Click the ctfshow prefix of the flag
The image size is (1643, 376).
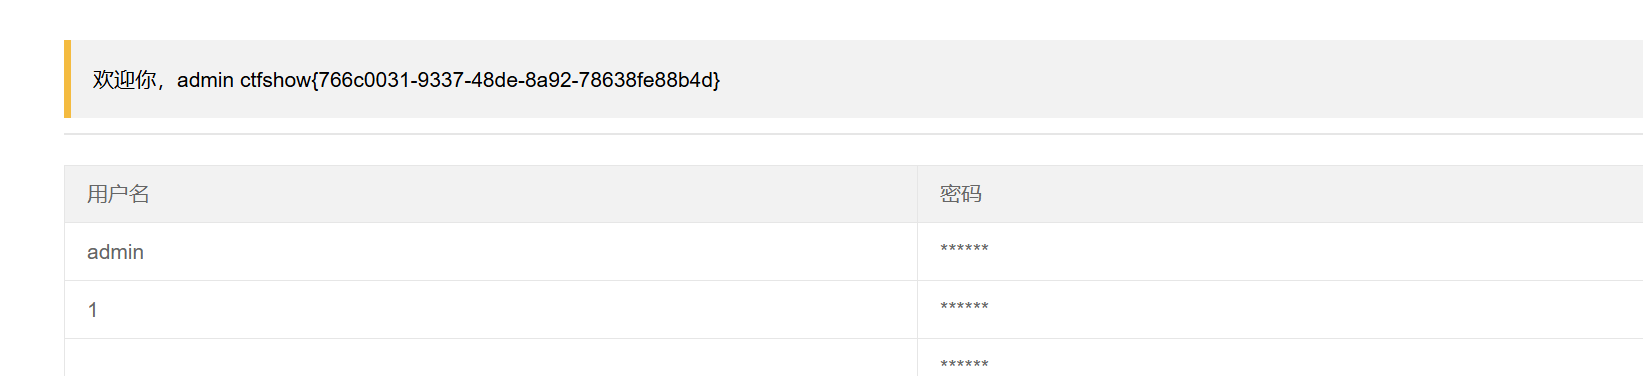[x=275, y=80]
